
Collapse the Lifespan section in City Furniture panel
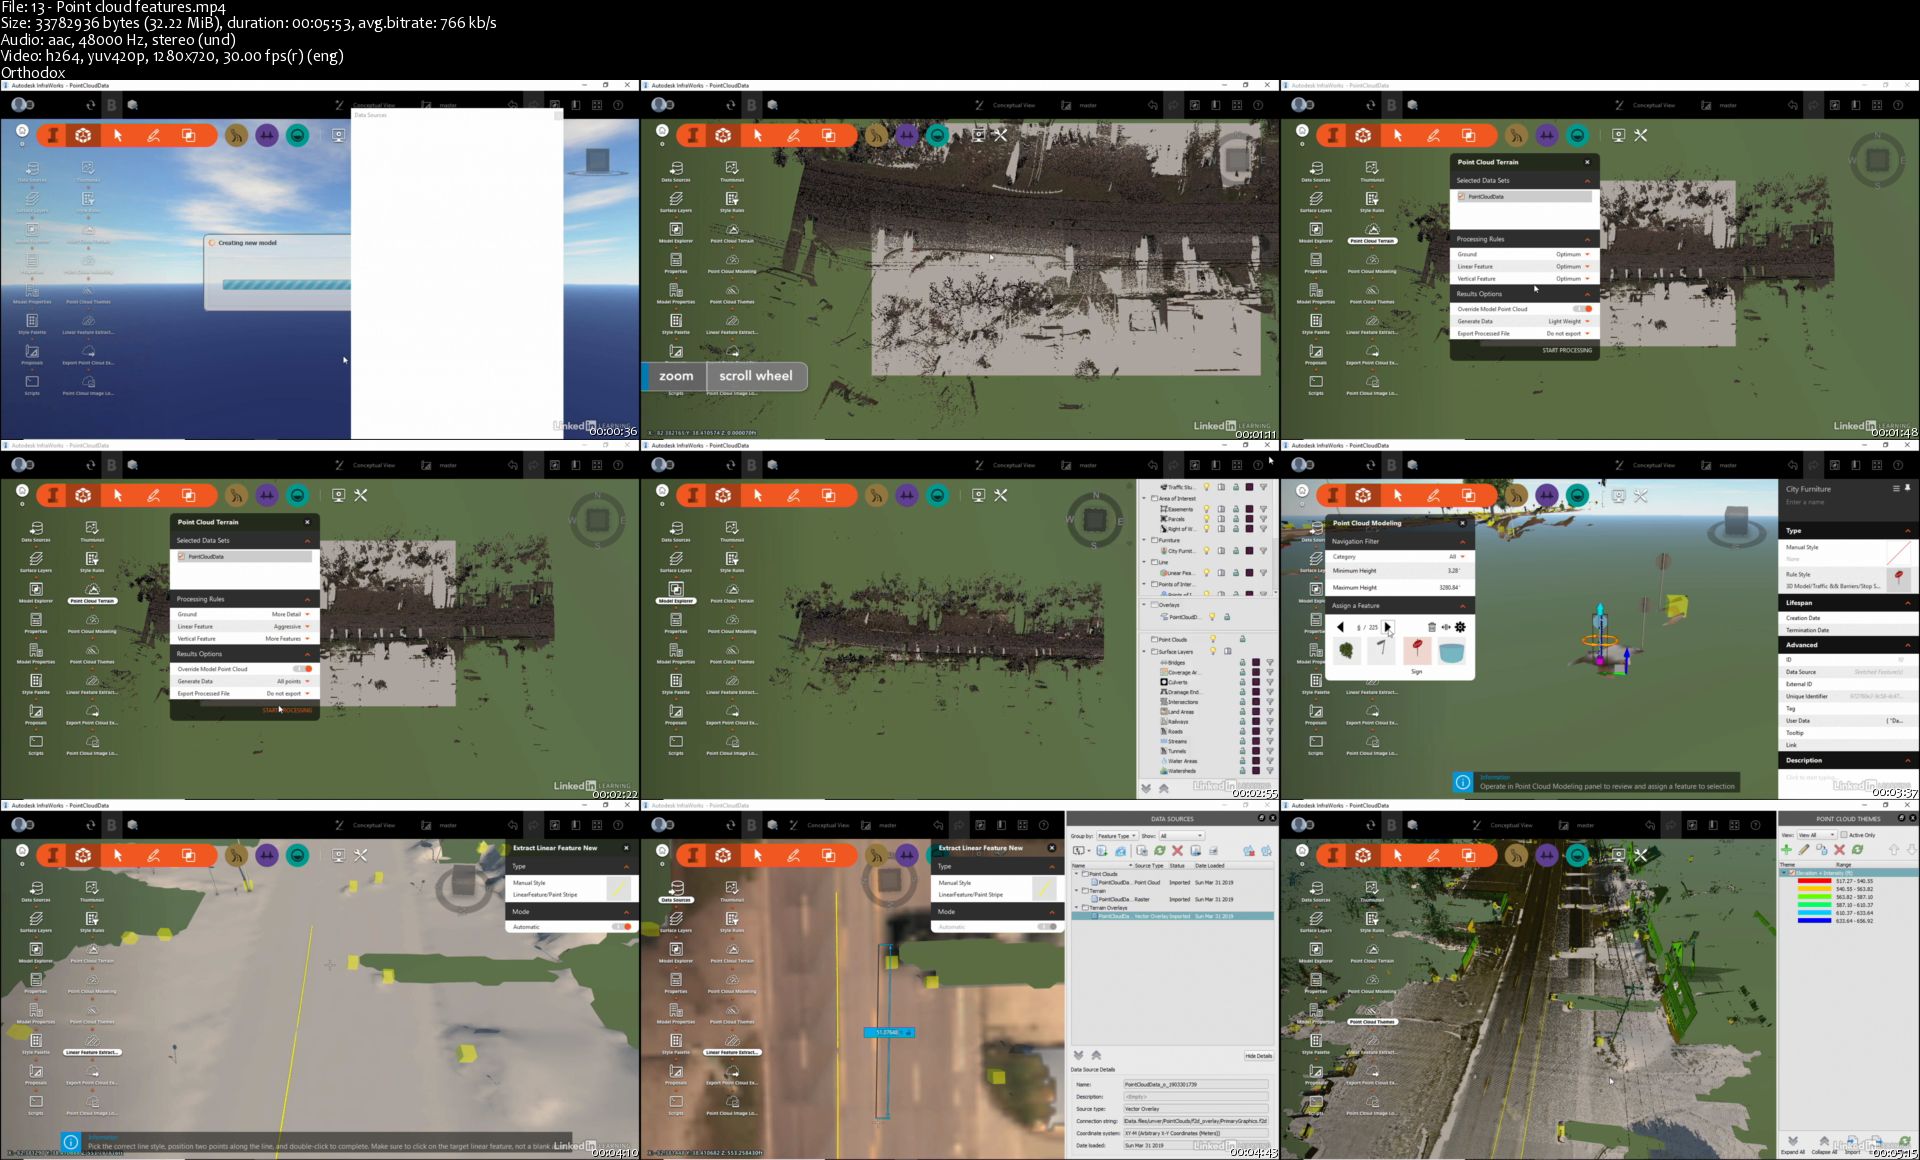pyautogui.click(x=1908, y=603)
